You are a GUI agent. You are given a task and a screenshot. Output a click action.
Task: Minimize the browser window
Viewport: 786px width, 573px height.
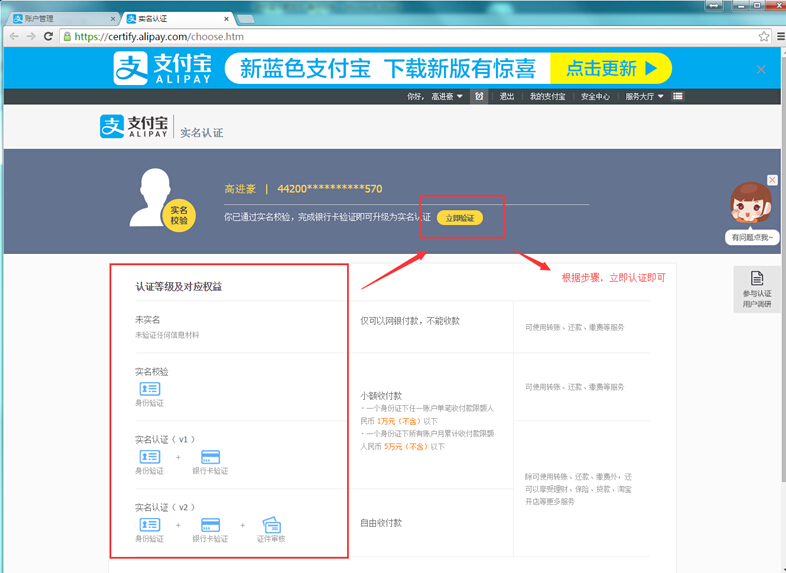click(742, 6)
